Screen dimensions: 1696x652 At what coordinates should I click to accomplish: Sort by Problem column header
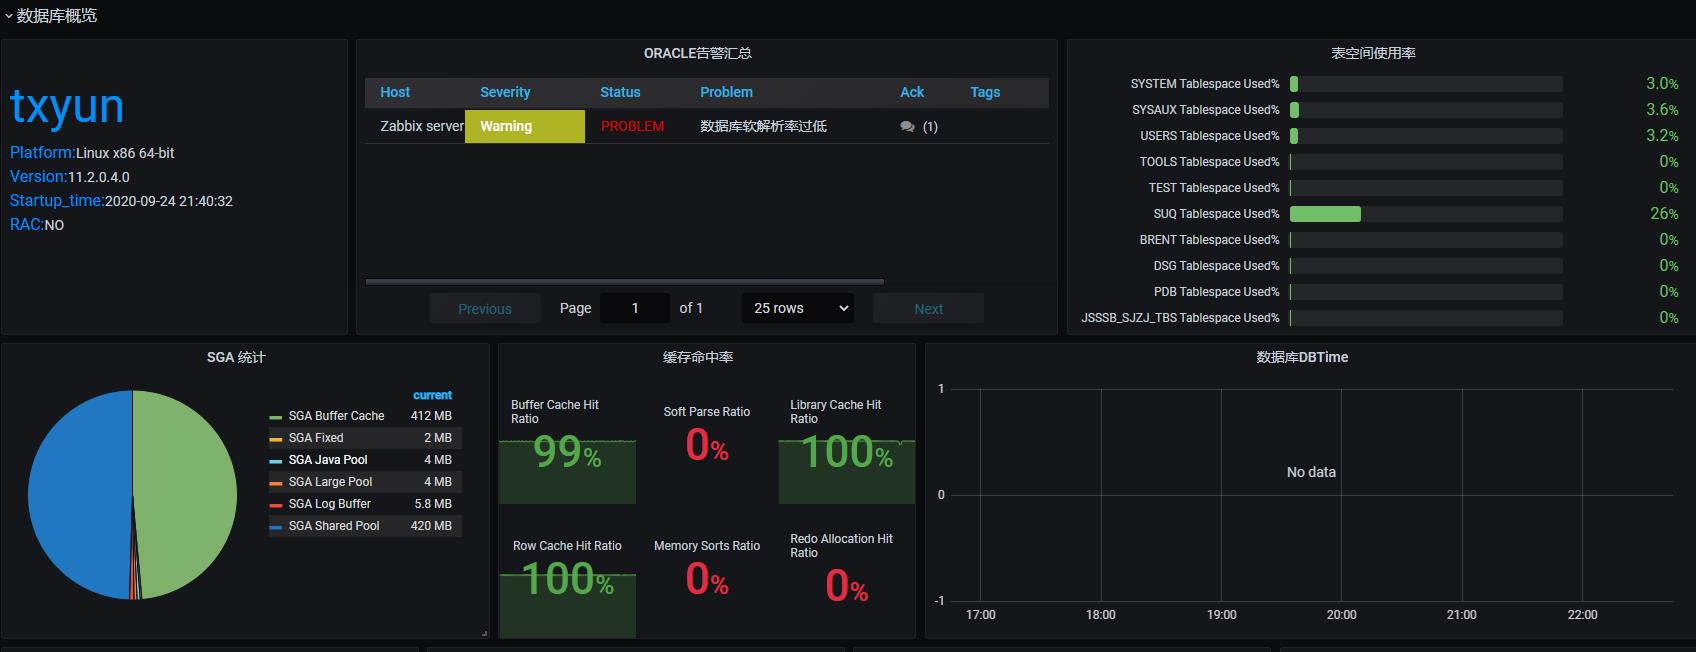coord(726,92)
